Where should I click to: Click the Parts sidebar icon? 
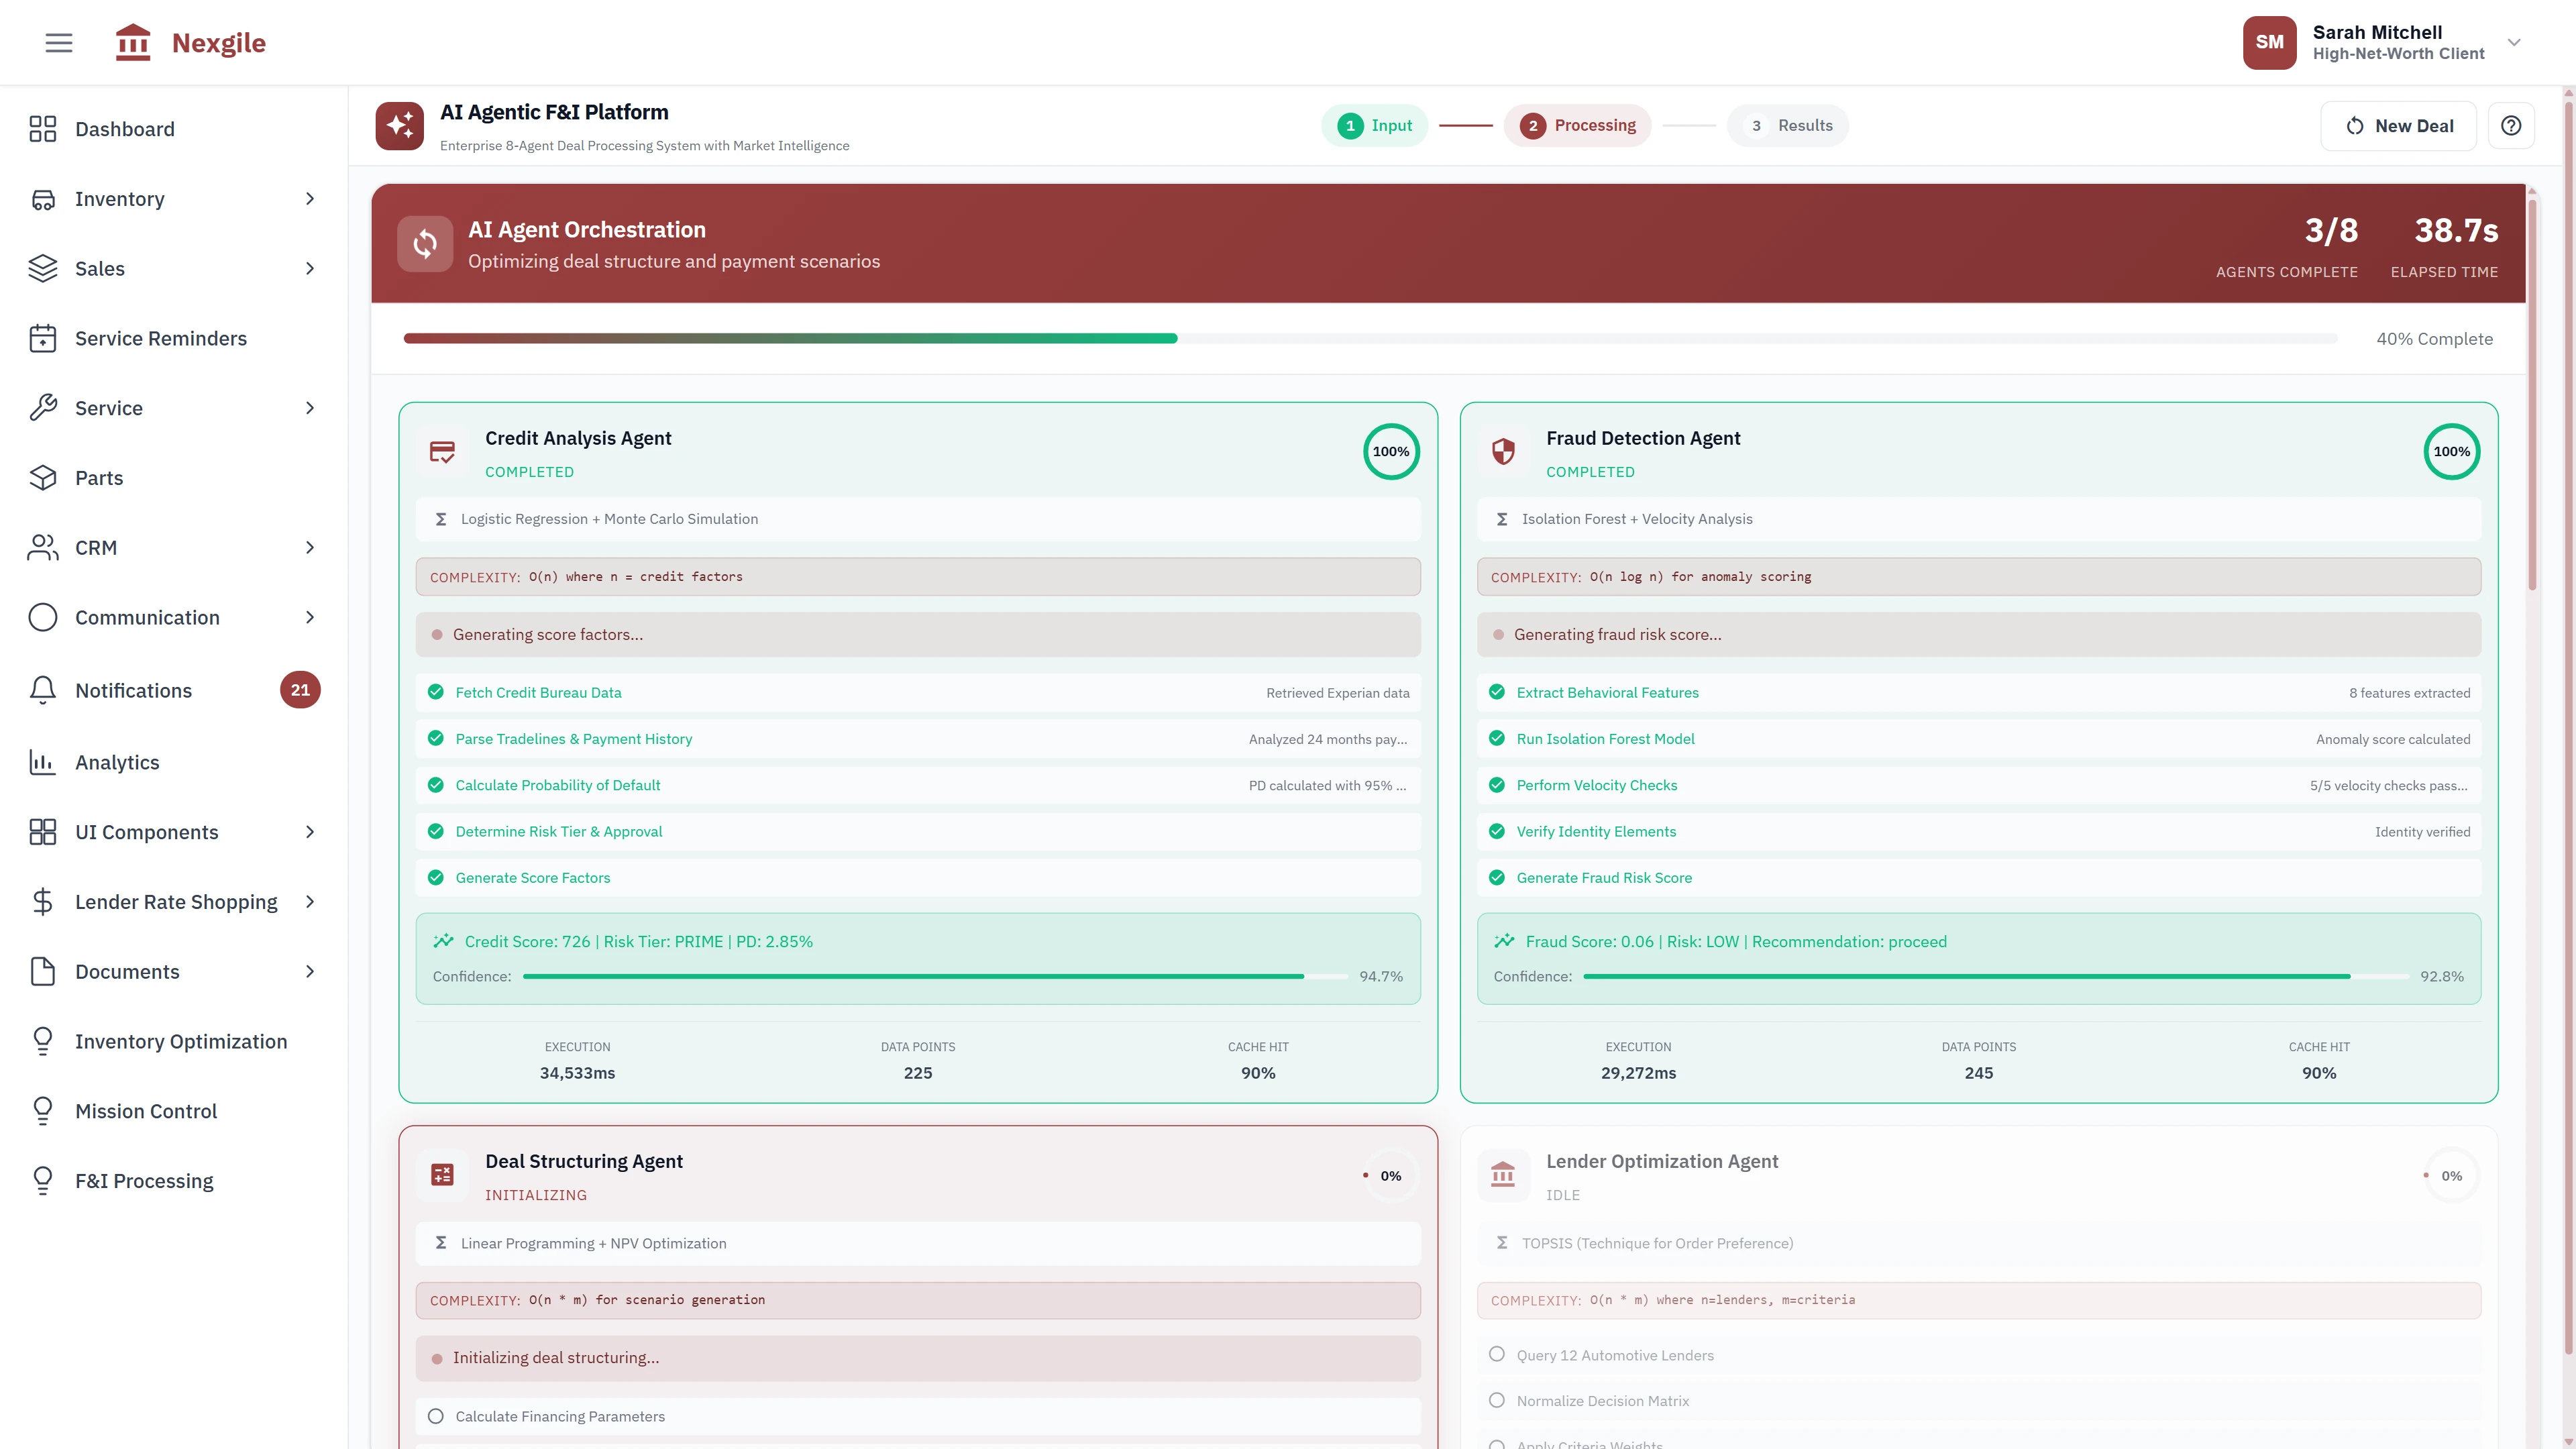tap(43, 477)
